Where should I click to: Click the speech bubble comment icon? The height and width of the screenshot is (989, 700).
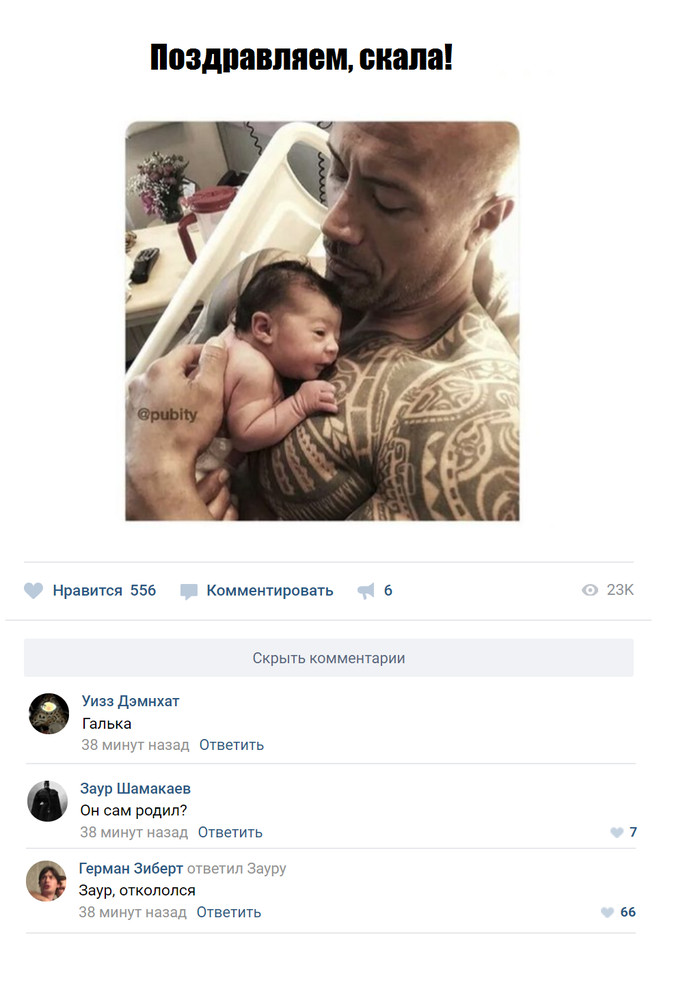coord(189,591)
